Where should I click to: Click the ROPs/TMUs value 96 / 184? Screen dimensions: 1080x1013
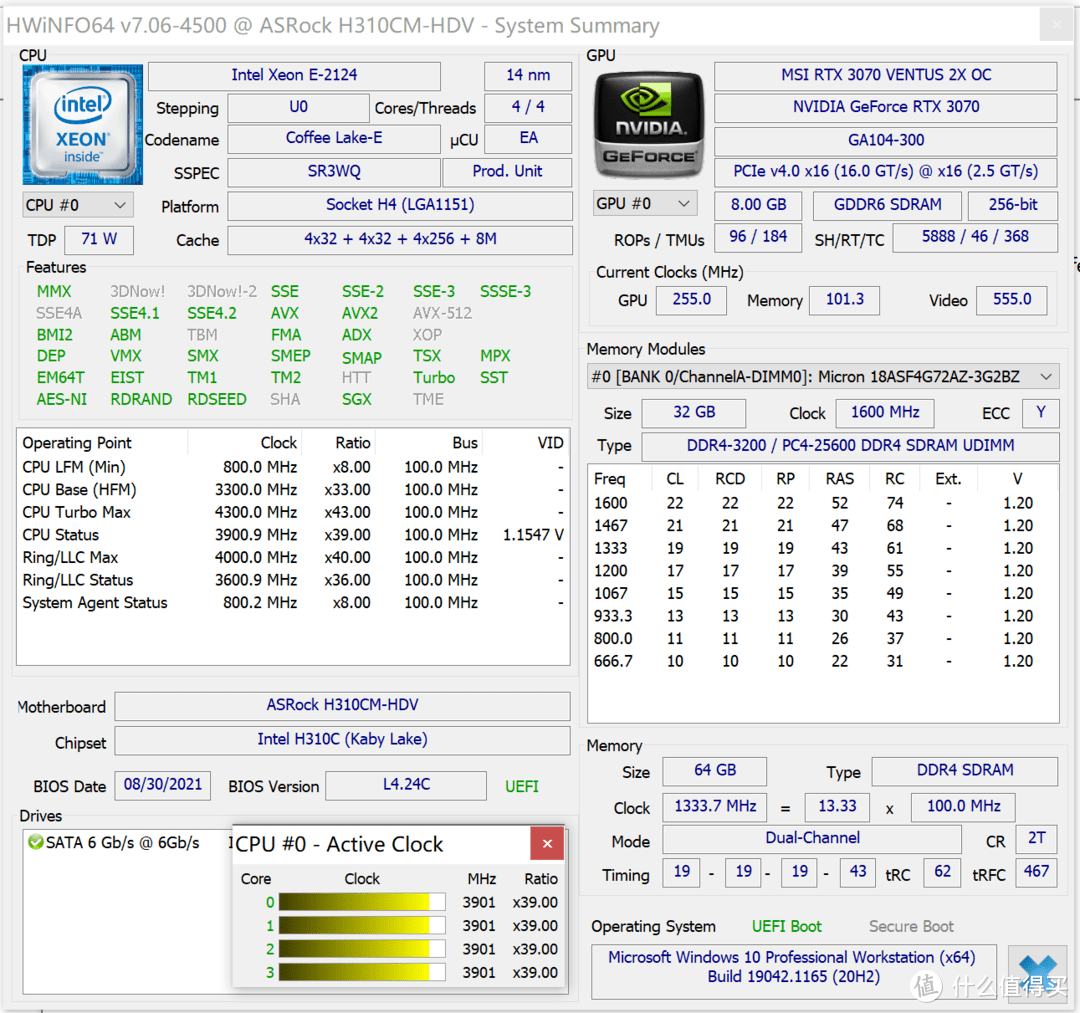tap(758, 237)
